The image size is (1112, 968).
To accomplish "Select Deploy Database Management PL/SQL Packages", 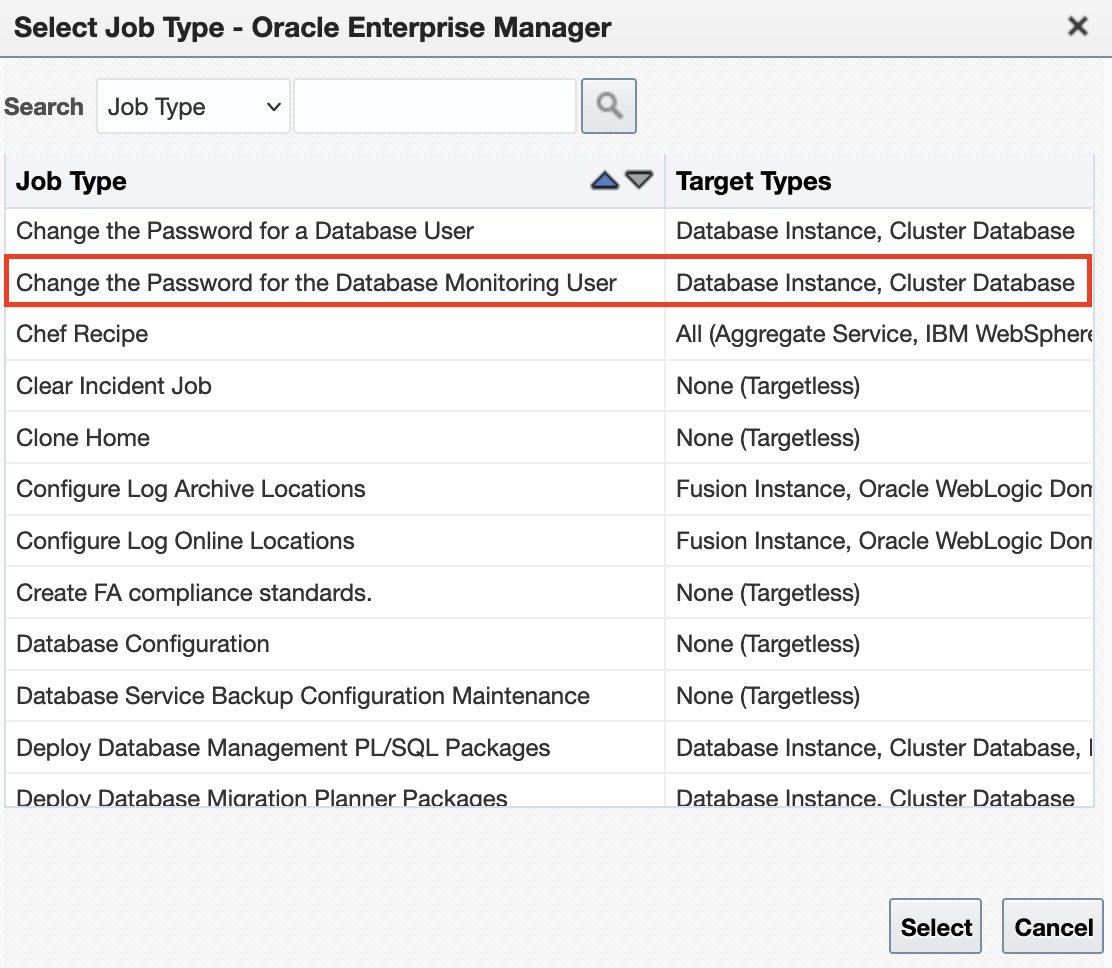I will [283, 748].
